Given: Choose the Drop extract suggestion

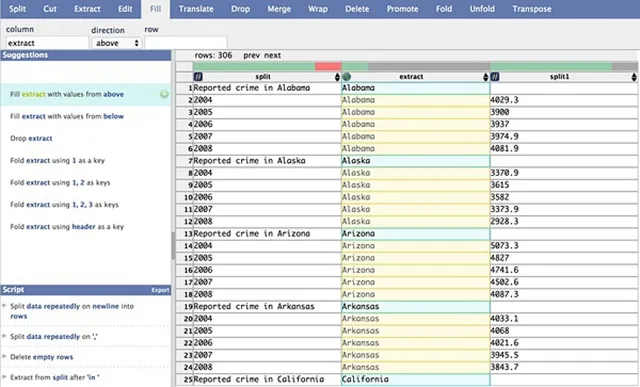Looking at the screenshot, I should coord(31,138).
